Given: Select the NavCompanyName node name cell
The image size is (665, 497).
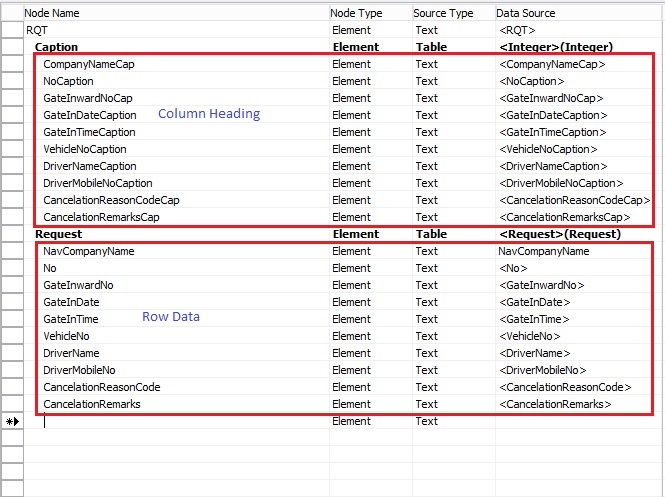Looking at the screenshot, I should tap(88, 251).
